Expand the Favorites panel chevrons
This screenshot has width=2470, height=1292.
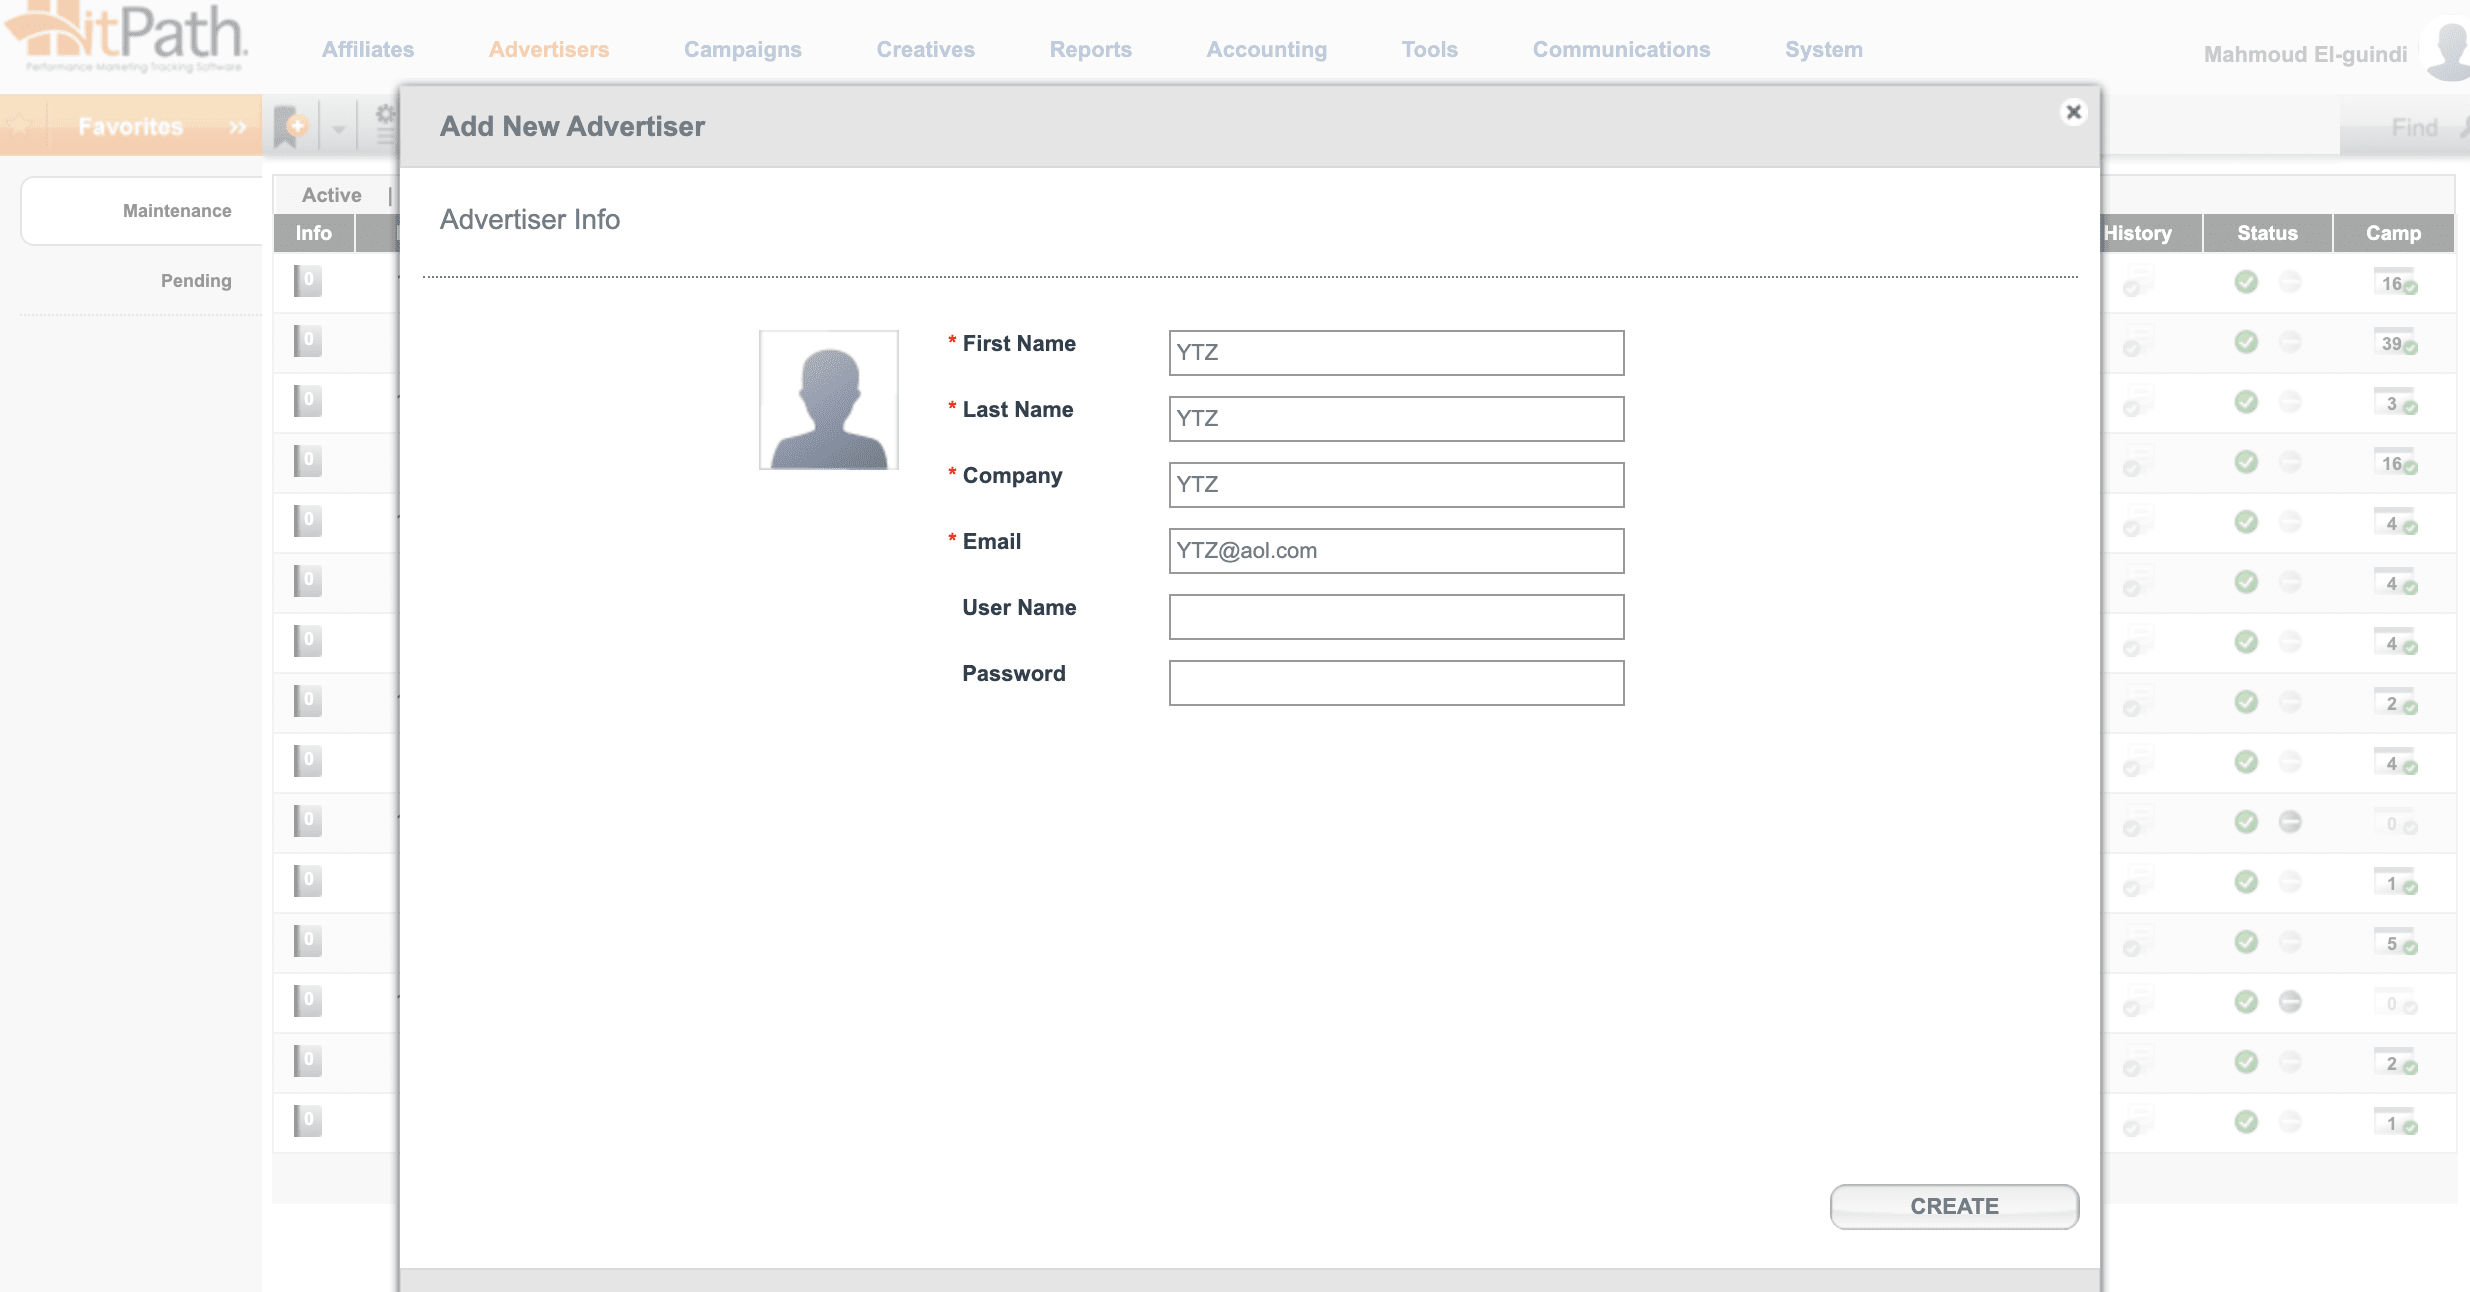click(x=237, y=127)
